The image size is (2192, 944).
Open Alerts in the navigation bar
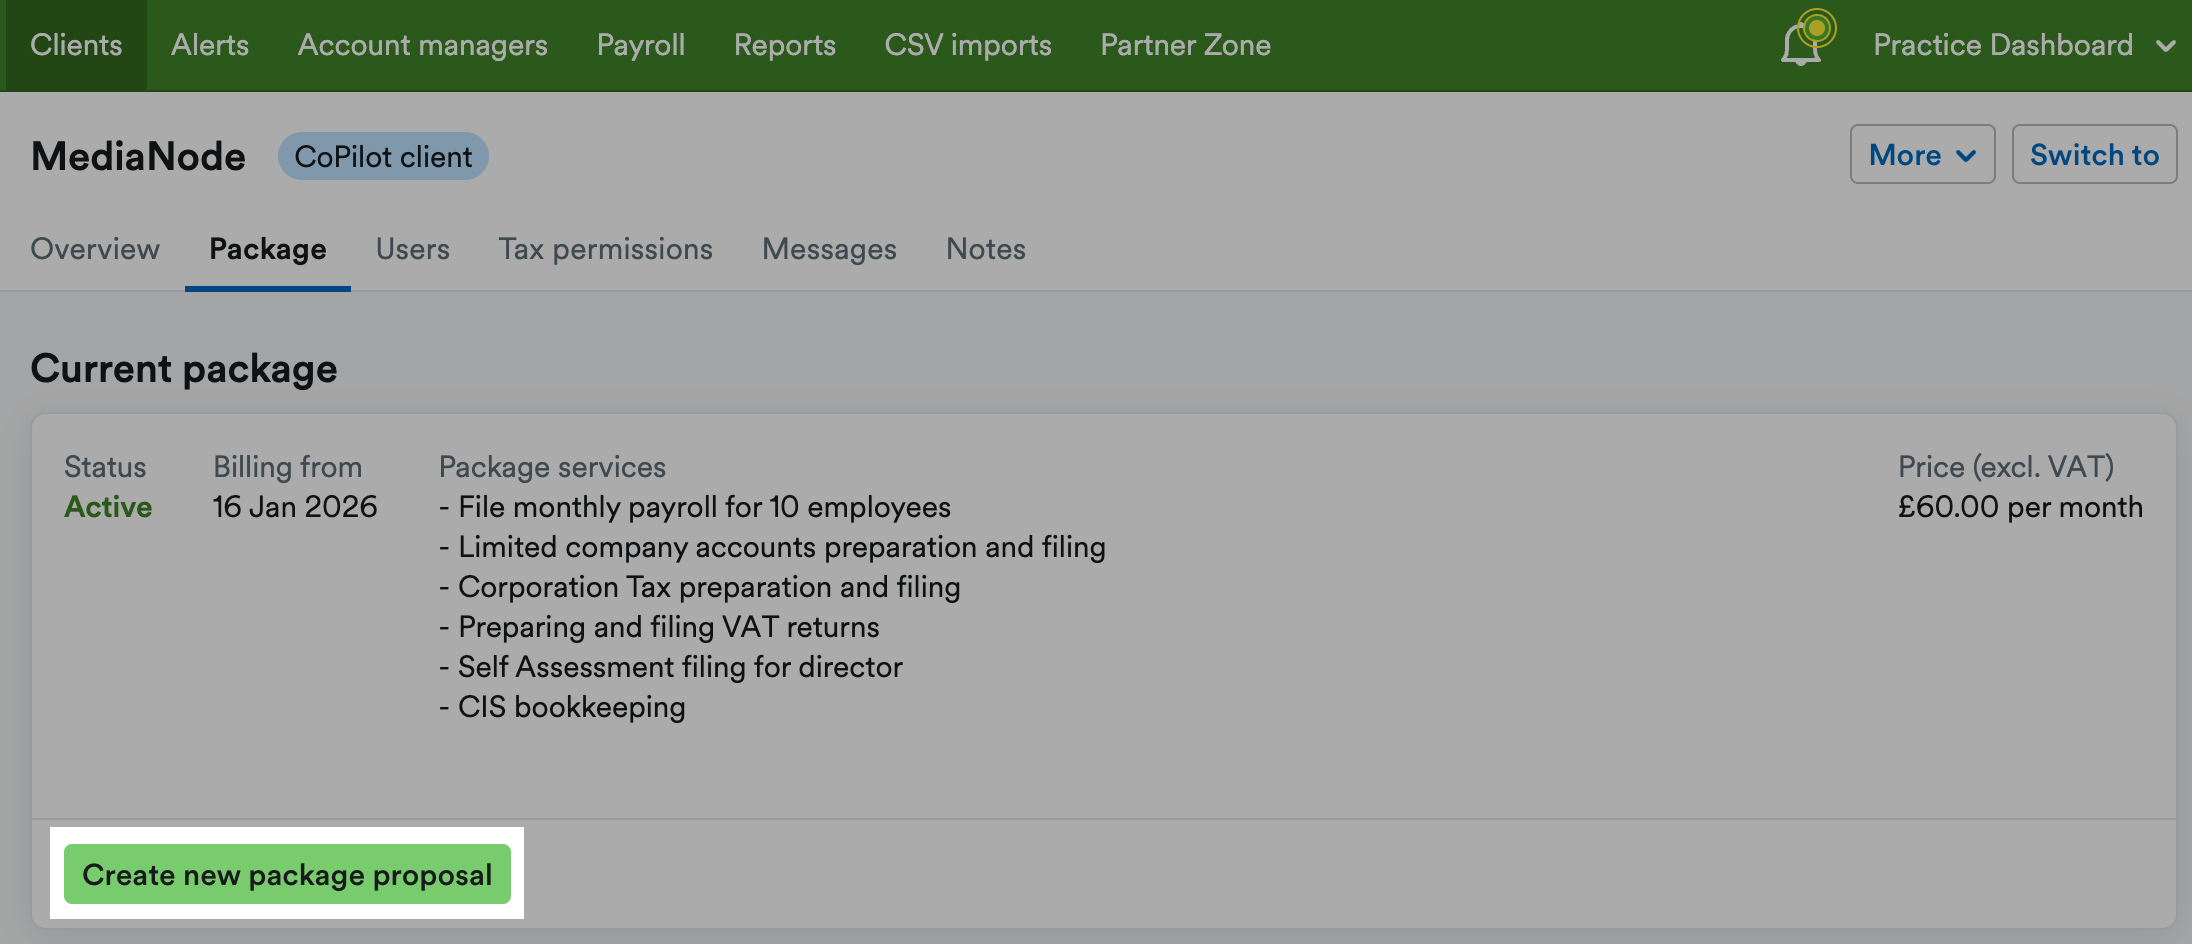(x=210, y=45)
